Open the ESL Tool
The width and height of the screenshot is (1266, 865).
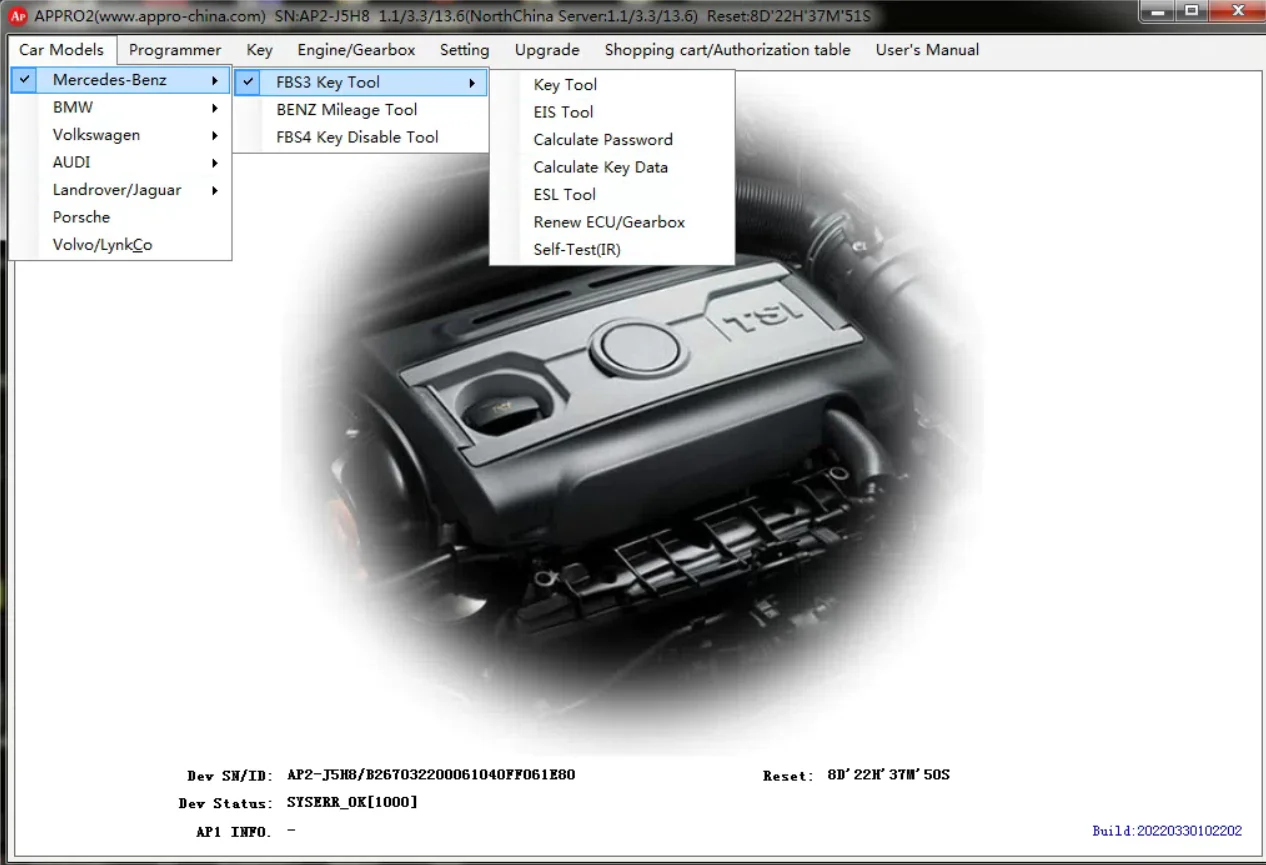click(564, 195)
